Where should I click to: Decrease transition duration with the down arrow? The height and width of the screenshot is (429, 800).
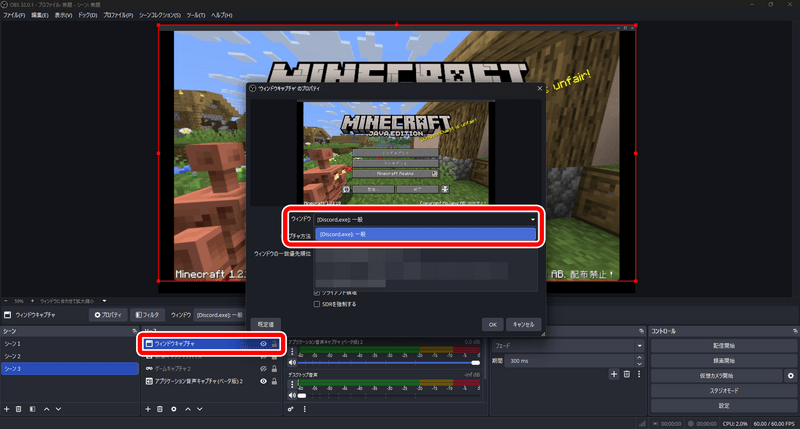pos(639,364)
